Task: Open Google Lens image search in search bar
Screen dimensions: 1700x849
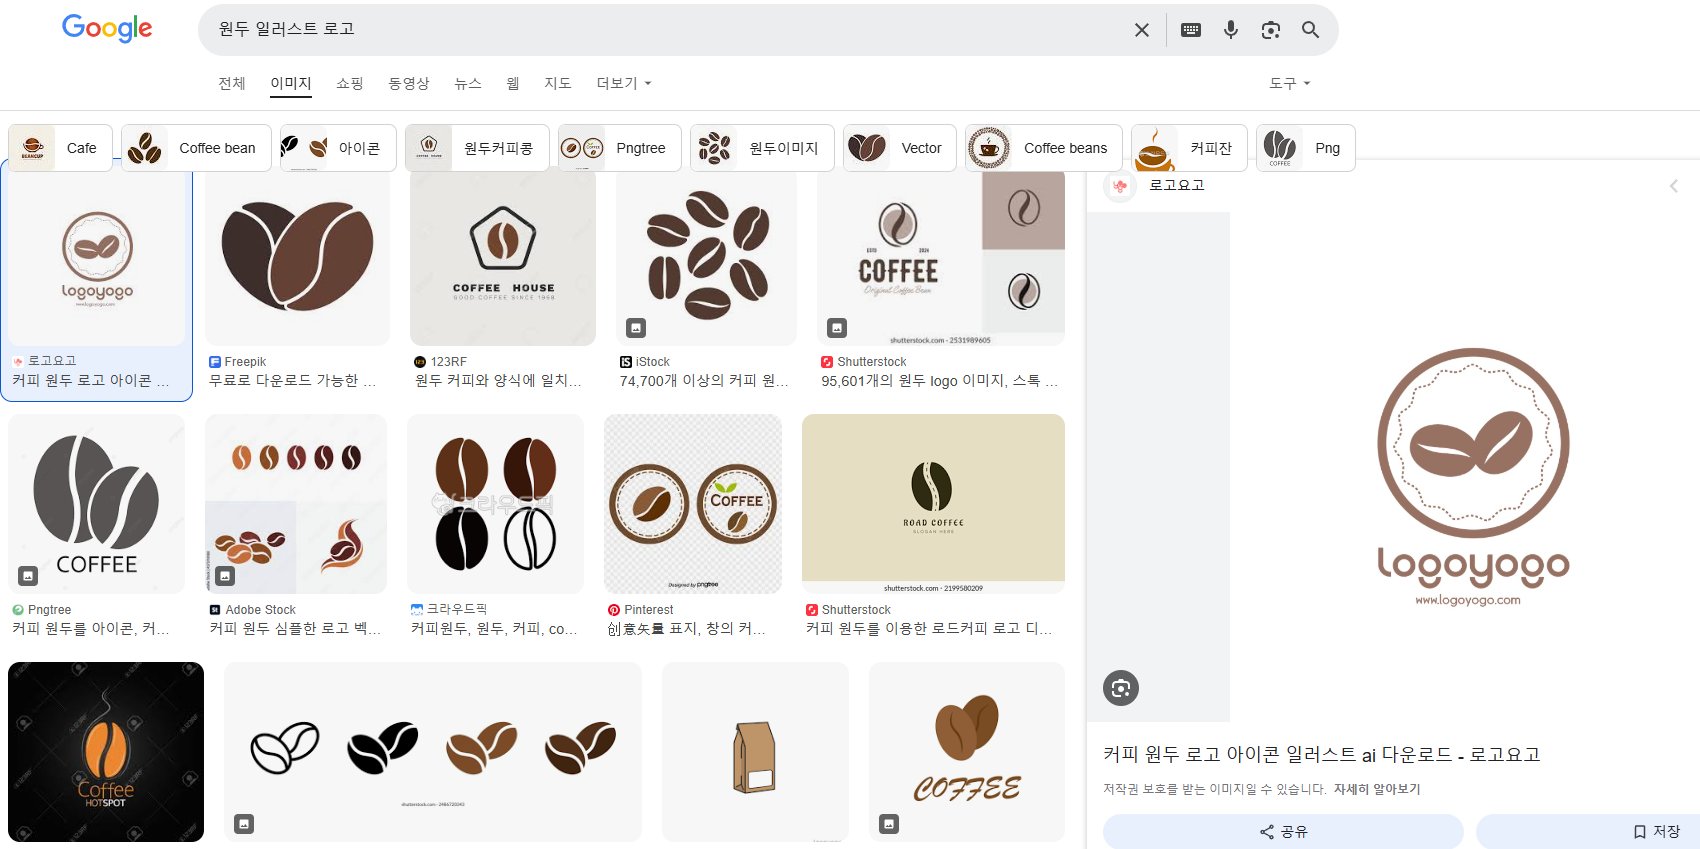Action: (x=1271, y=30)
